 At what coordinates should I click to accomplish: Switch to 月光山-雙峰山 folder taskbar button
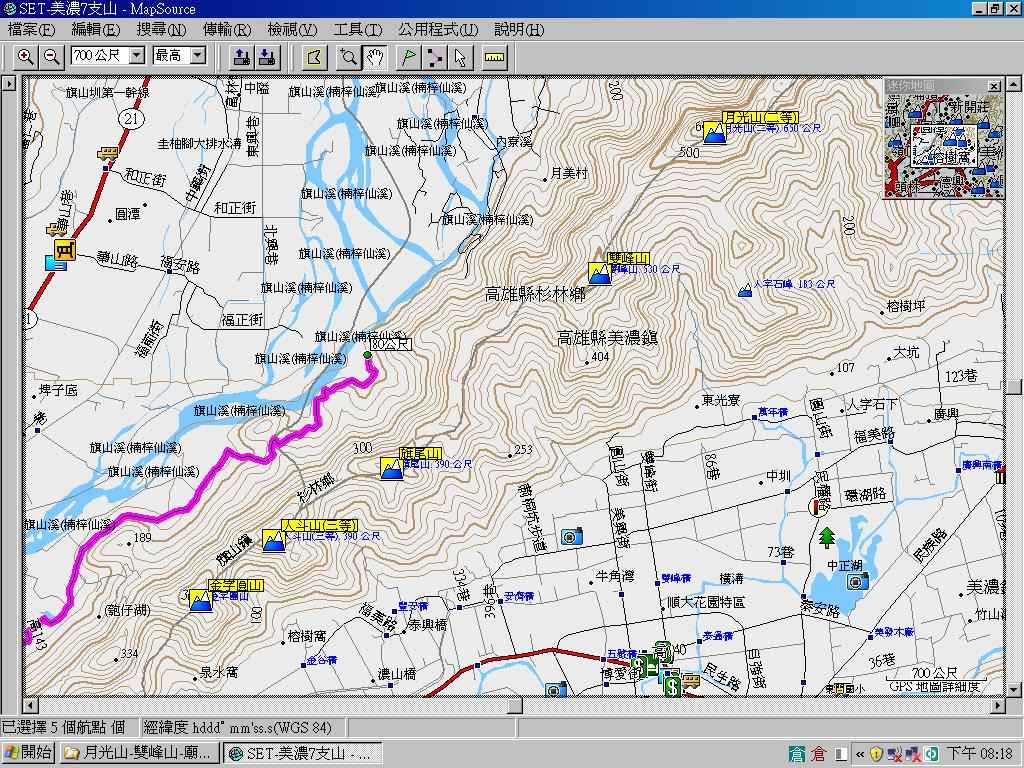140,753
